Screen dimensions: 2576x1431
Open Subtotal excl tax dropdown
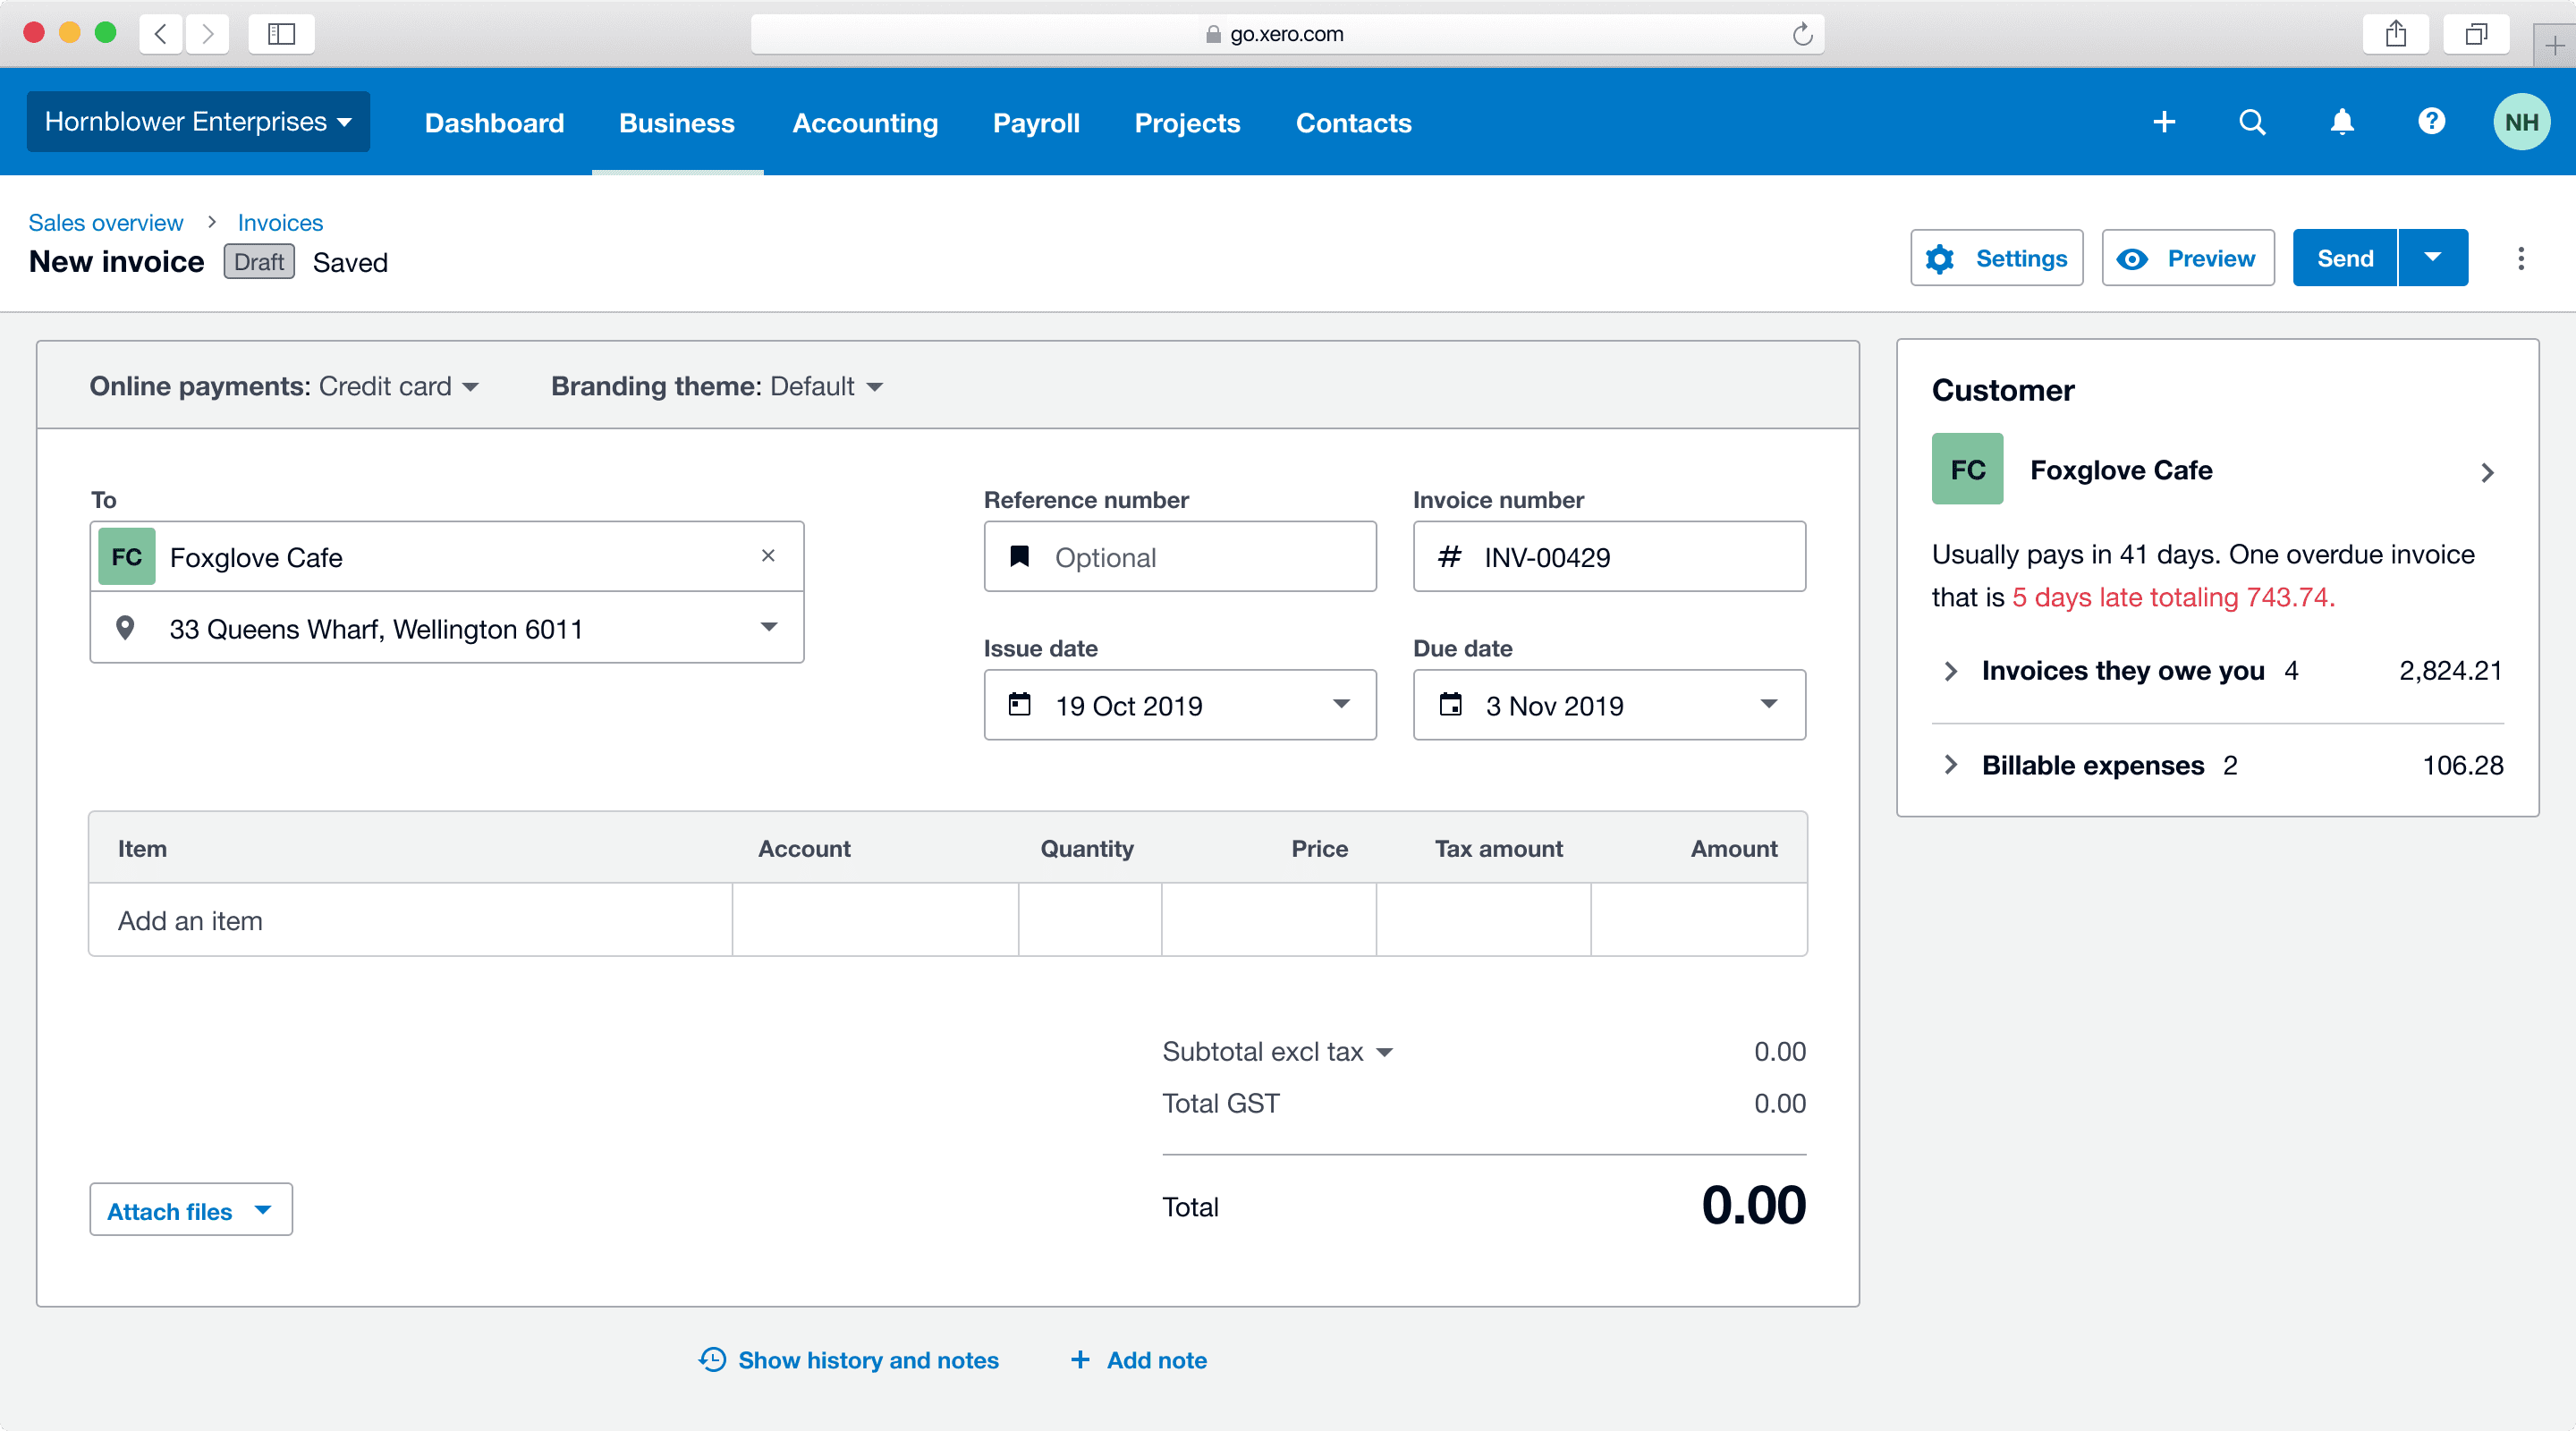[x=1277, y=1051]
